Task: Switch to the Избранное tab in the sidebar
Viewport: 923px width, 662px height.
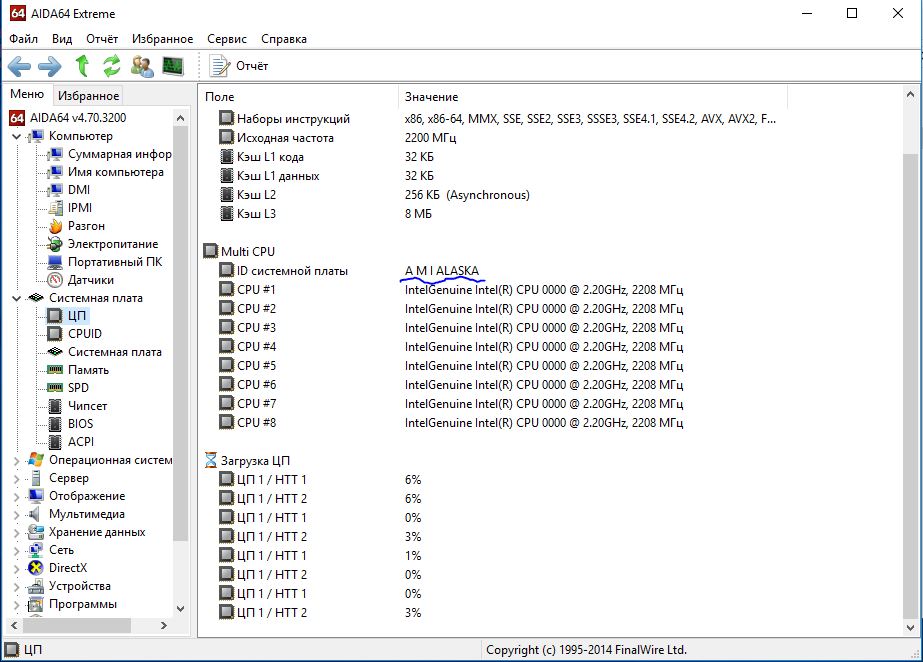Action: coord(88,95)
